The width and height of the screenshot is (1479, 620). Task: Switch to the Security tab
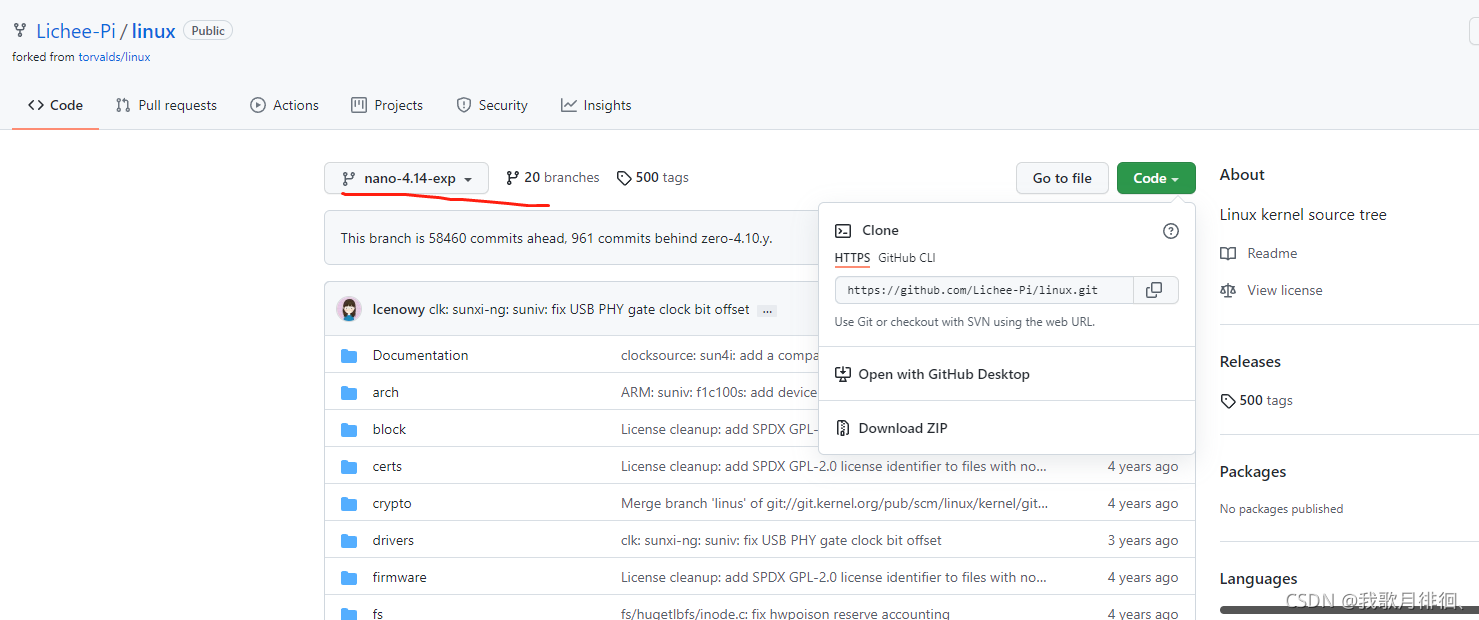[492, 105]
